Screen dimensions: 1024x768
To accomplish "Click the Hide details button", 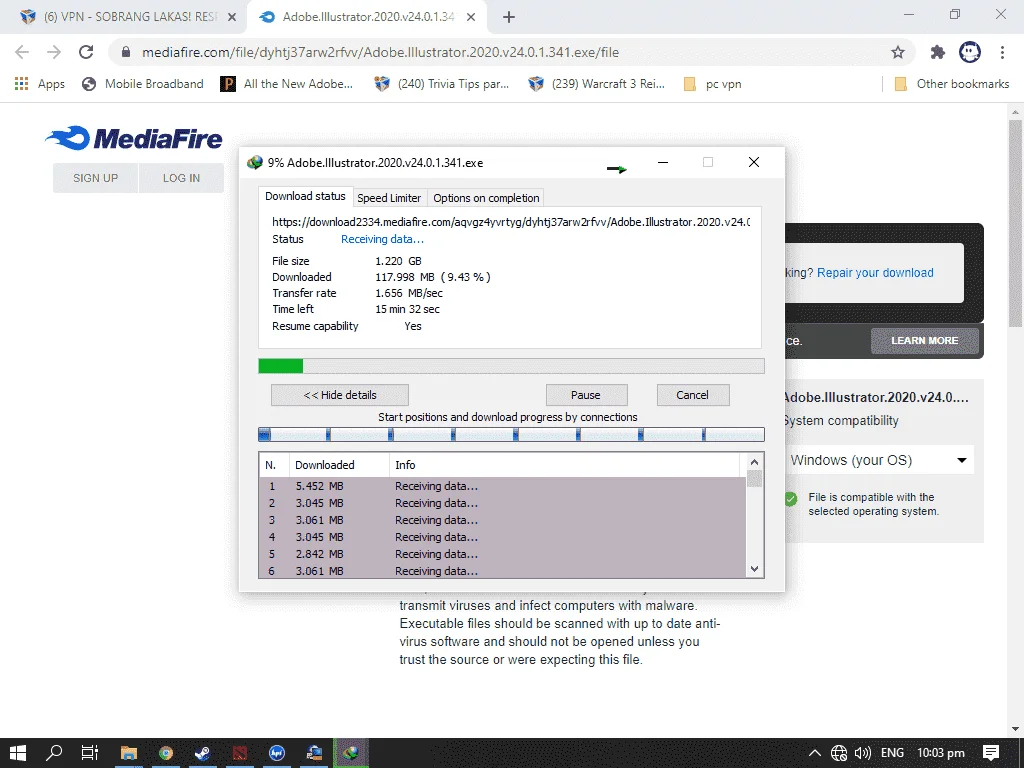I will (340, 395).
